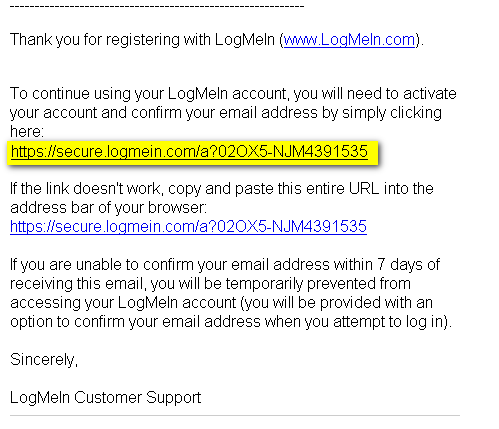Open the non-highlighted secure.logmein.com URL

tap(188, 227)
